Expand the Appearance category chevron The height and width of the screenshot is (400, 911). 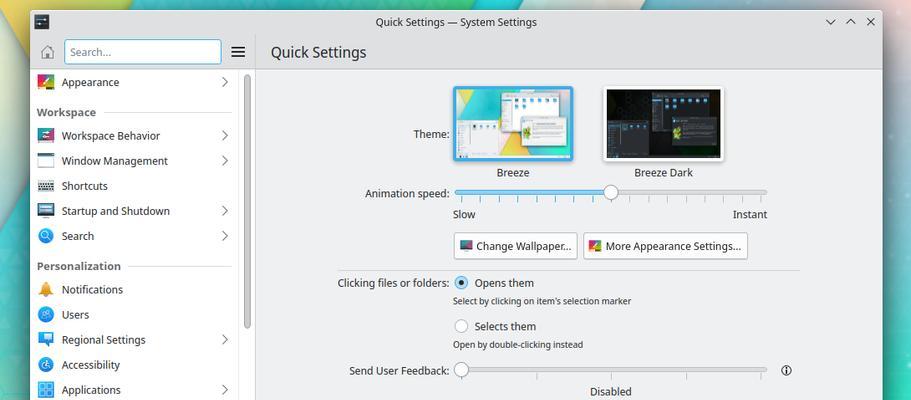point(225,82)
